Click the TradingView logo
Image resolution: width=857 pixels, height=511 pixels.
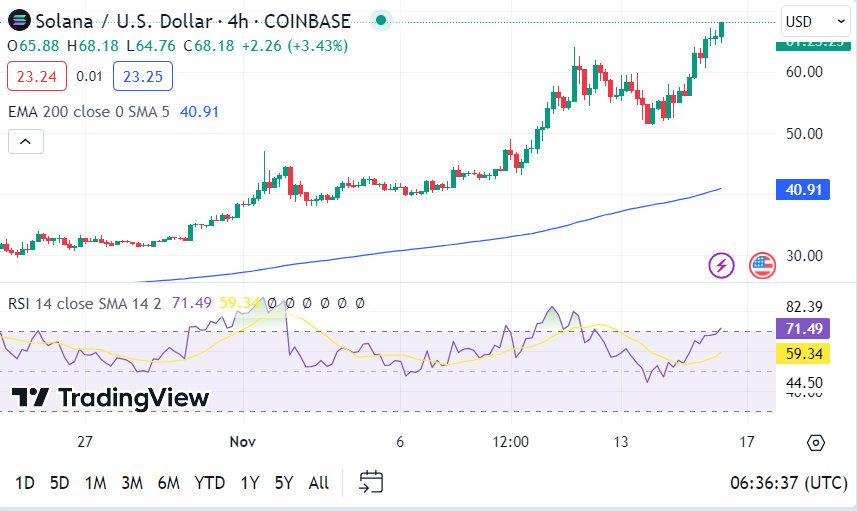pyautogui.click(x=110, y=398)
